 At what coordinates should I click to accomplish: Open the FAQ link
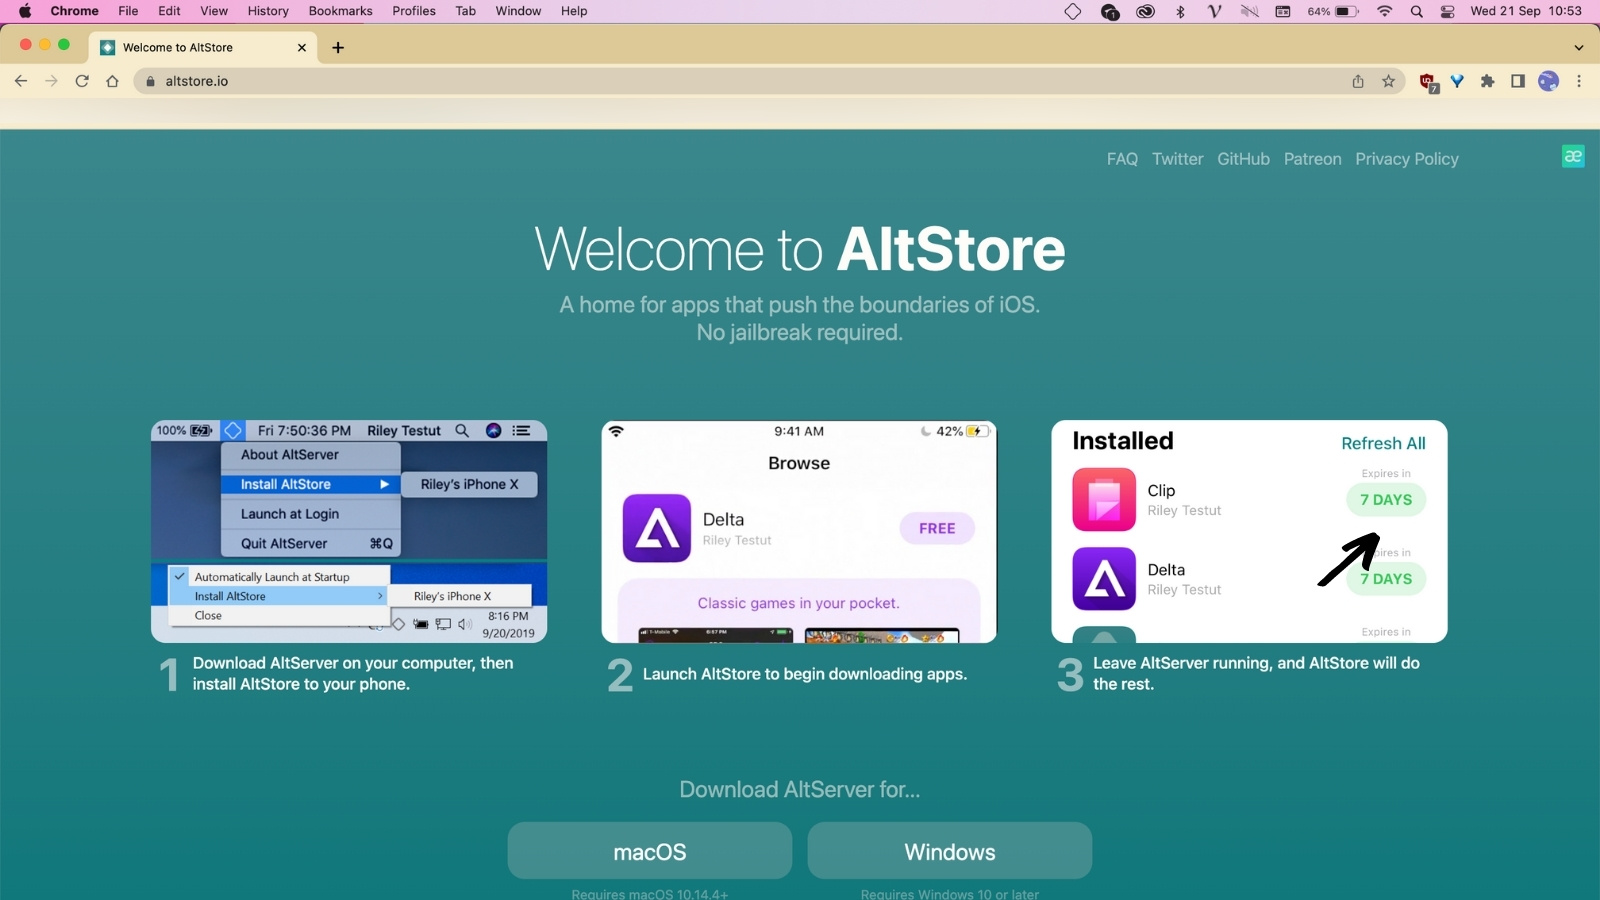click(x=1122, y=159)
